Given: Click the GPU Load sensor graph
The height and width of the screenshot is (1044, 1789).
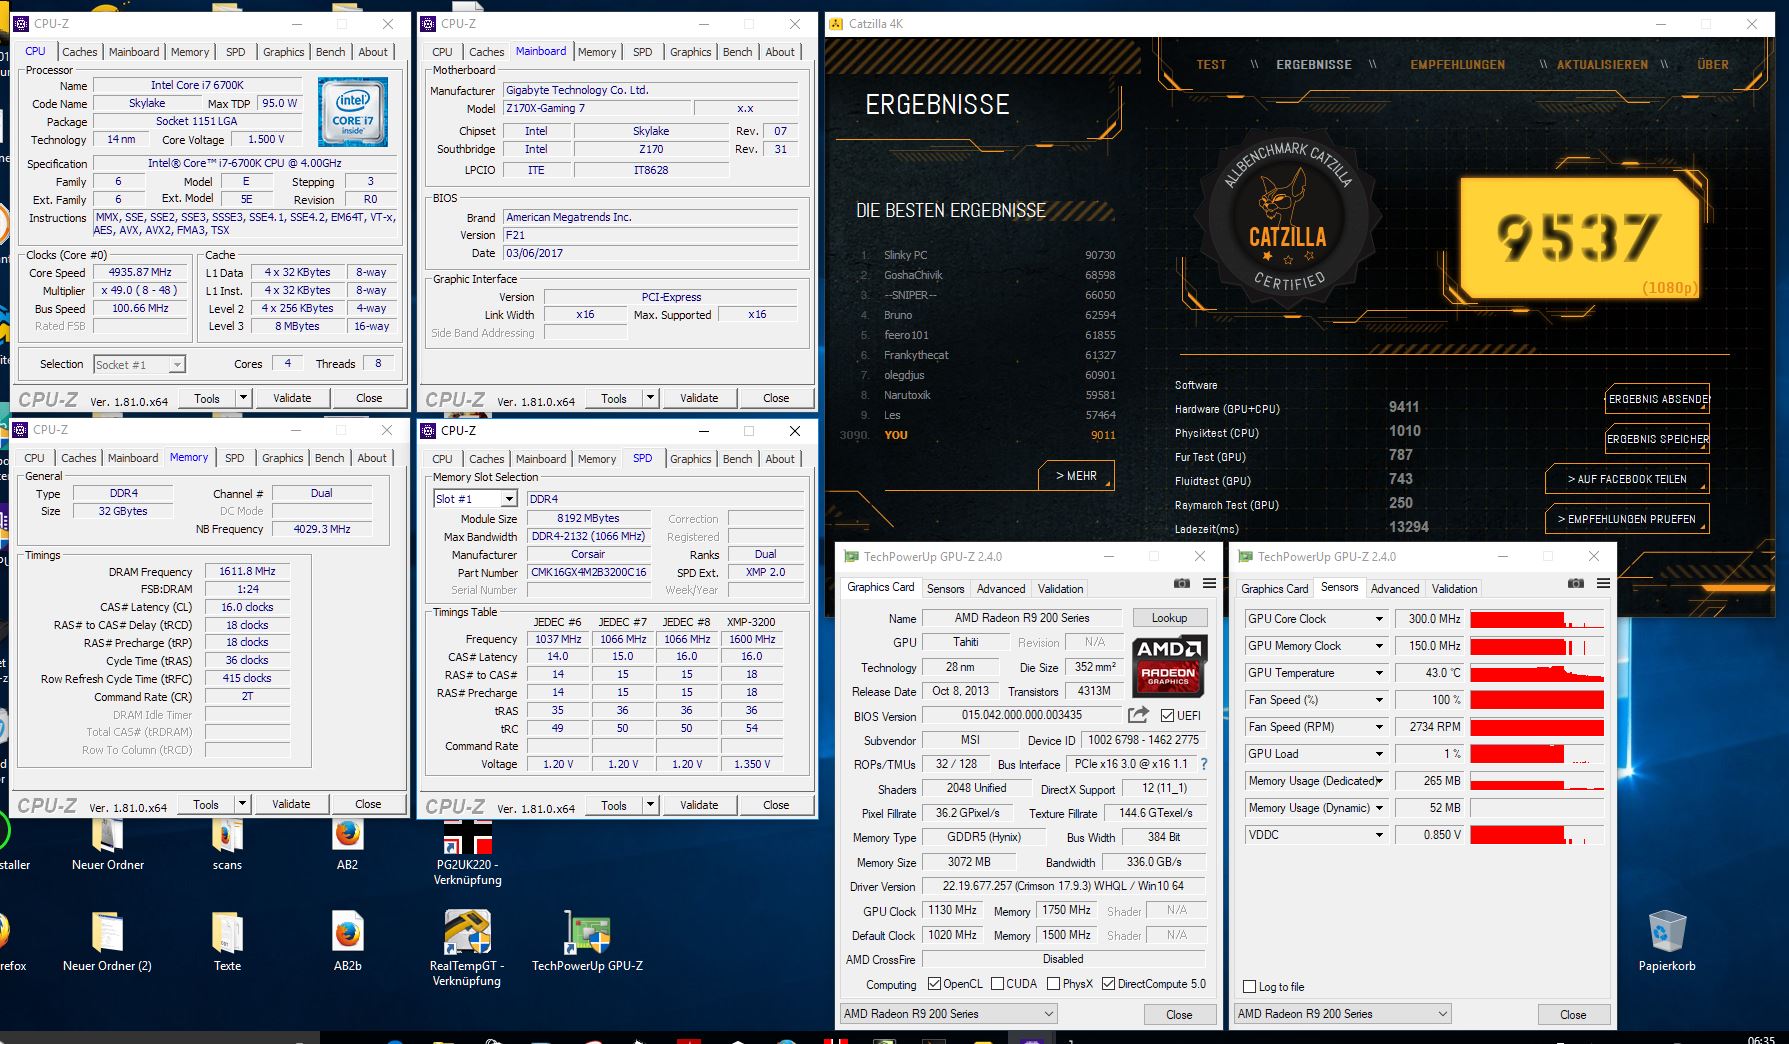Looking at the screenshot, I should pyautogui.click(x=1537, y=754).
